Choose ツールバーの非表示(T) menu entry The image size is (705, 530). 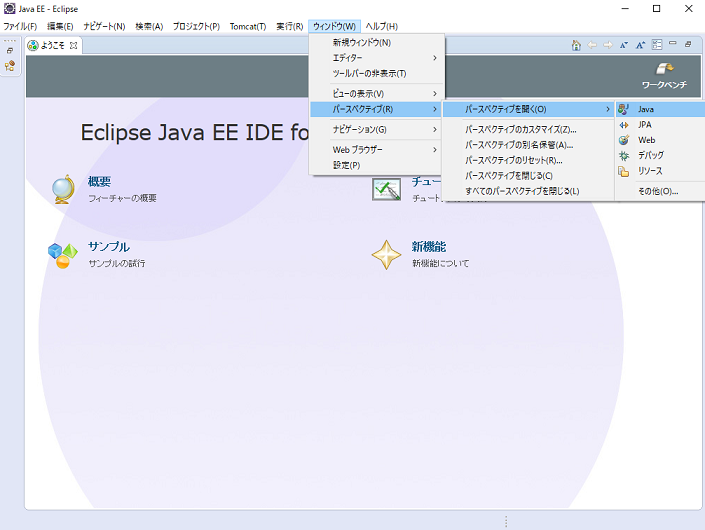[376, 73]
